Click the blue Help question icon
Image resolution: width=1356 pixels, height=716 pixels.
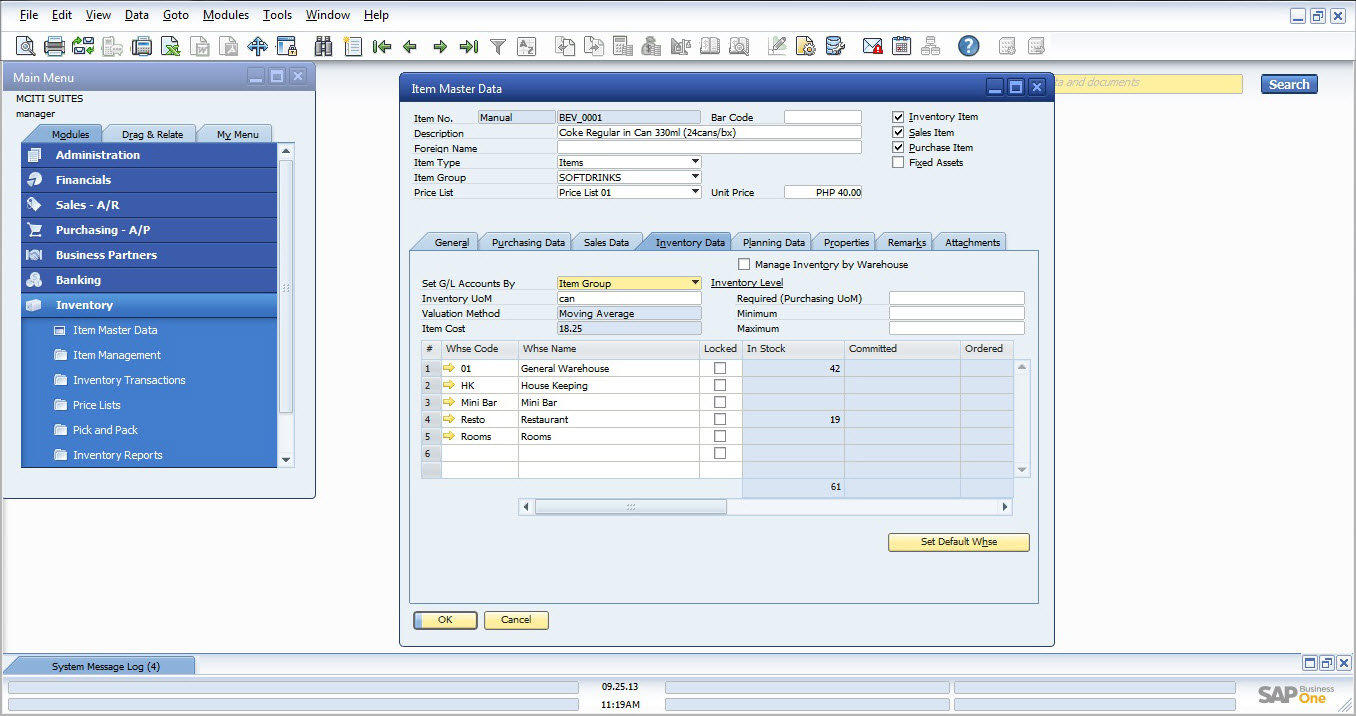click(x=968, y=46)
